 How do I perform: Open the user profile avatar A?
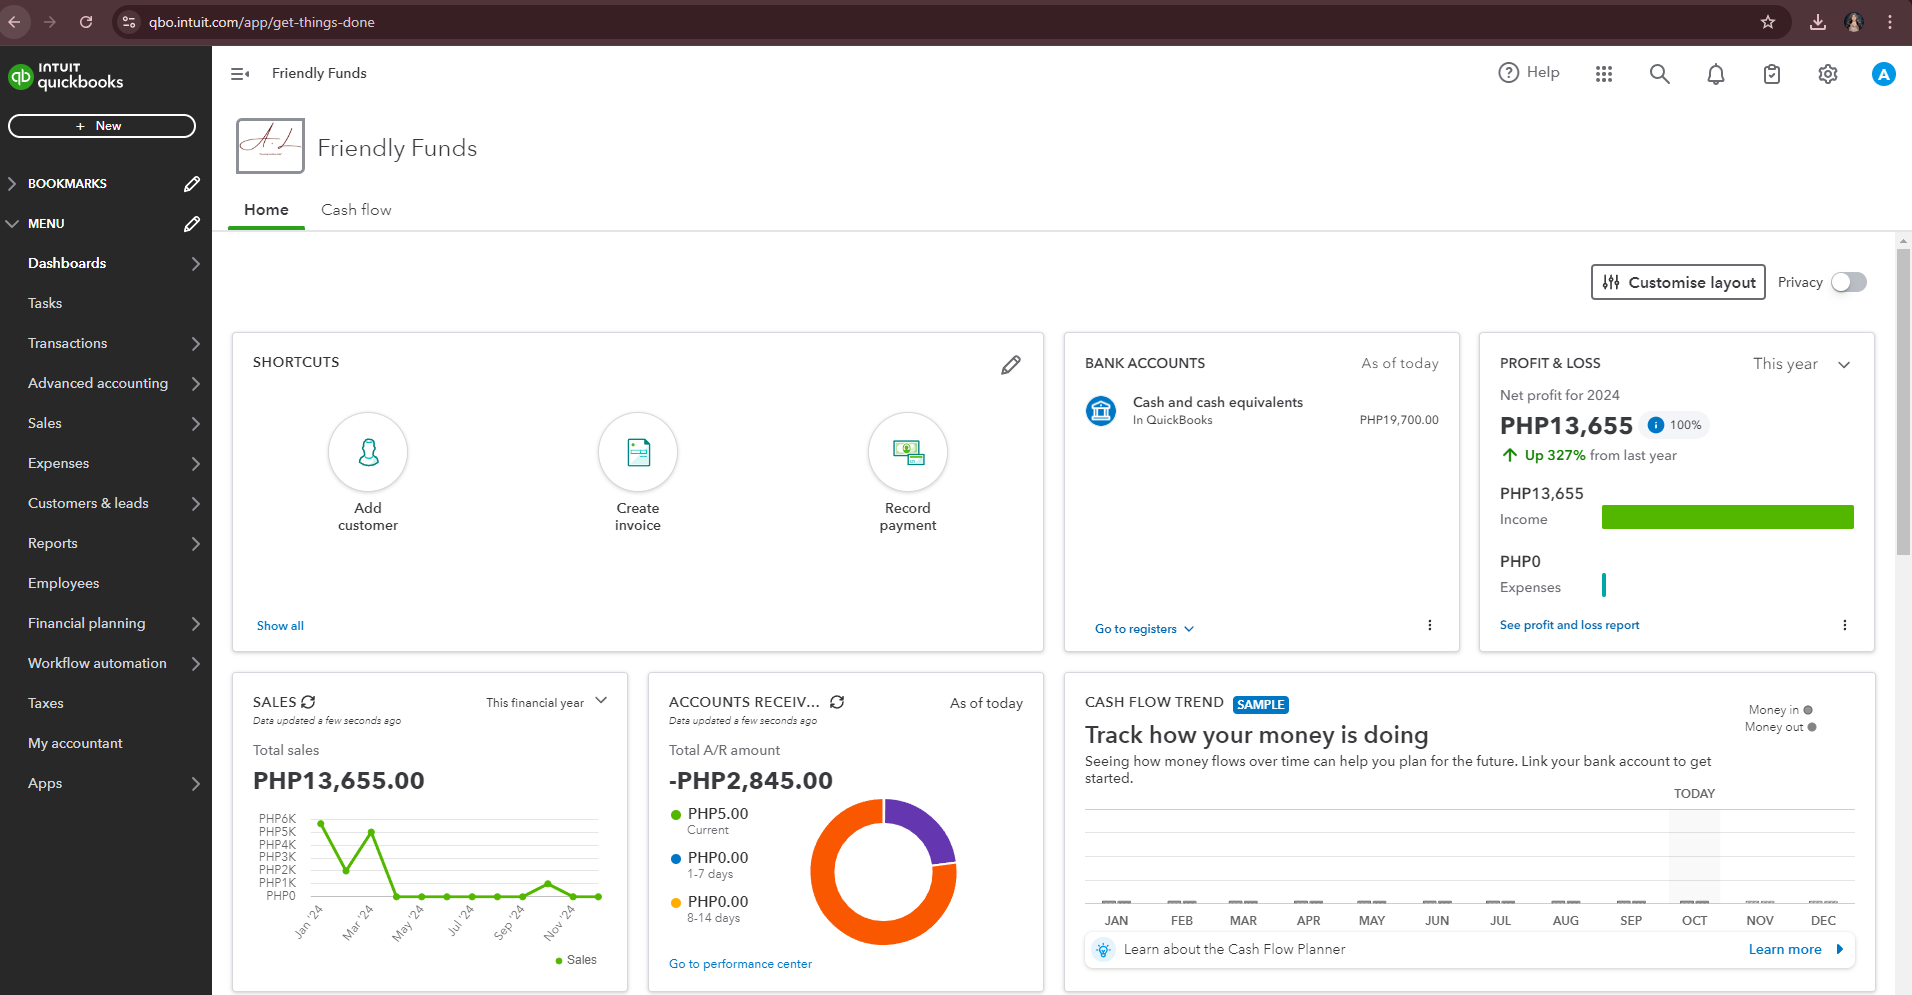pos(1883,74)
